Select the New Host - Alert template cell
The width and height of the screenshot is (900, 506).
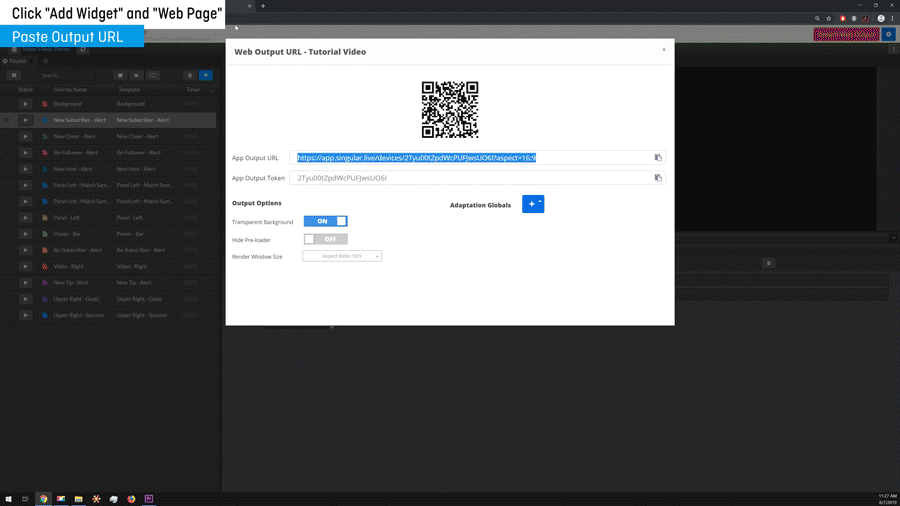pyautogui.click(x=135, y=169)
